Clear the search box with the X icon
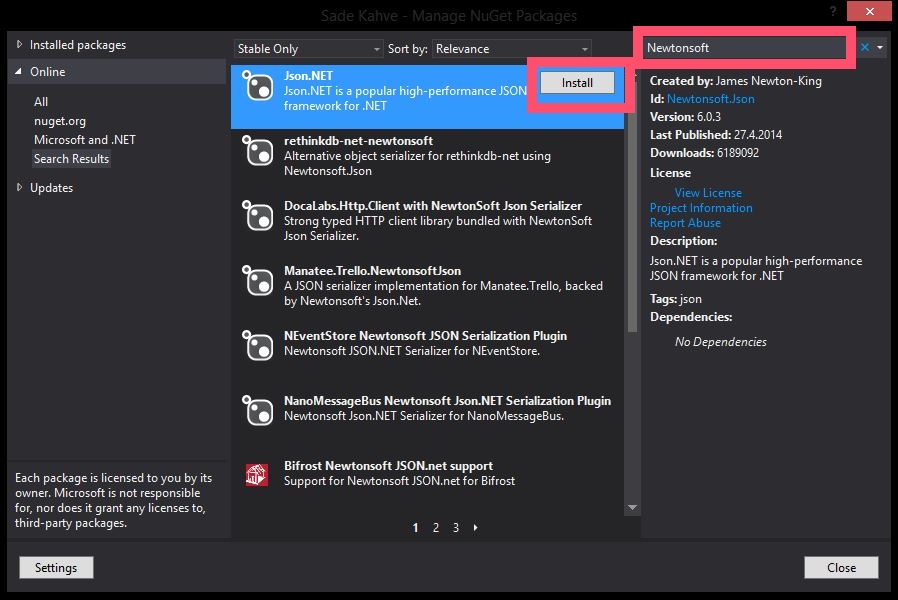The image size is (898, 600). click(865, 48)
